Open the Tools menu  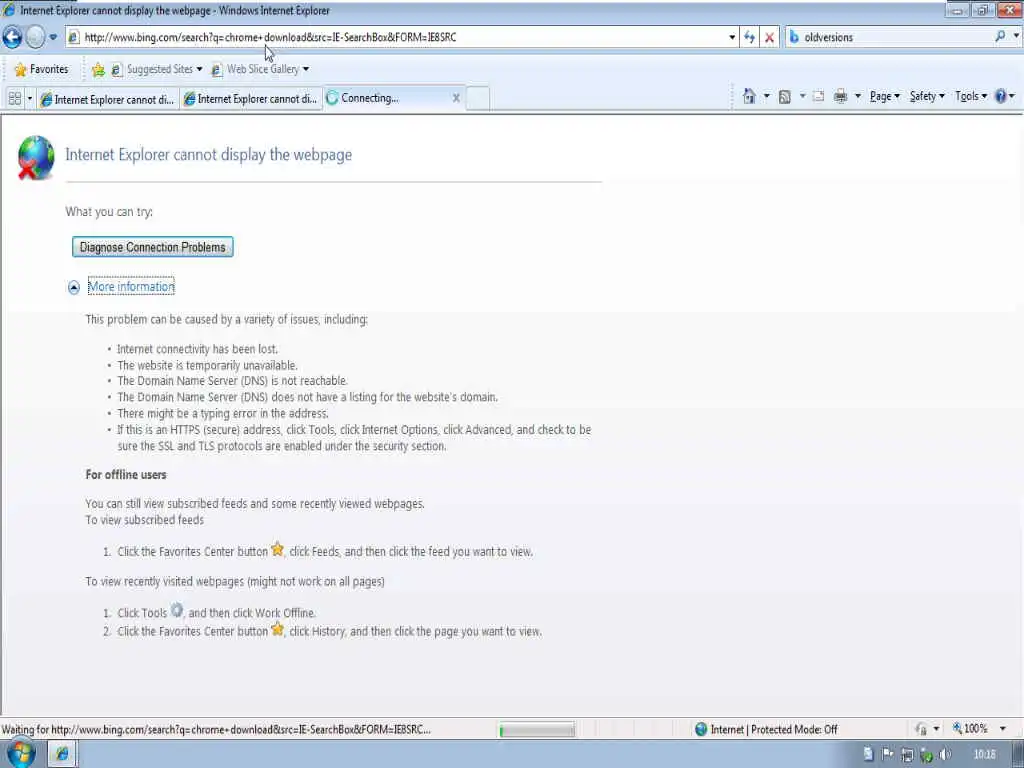(971, 97)
